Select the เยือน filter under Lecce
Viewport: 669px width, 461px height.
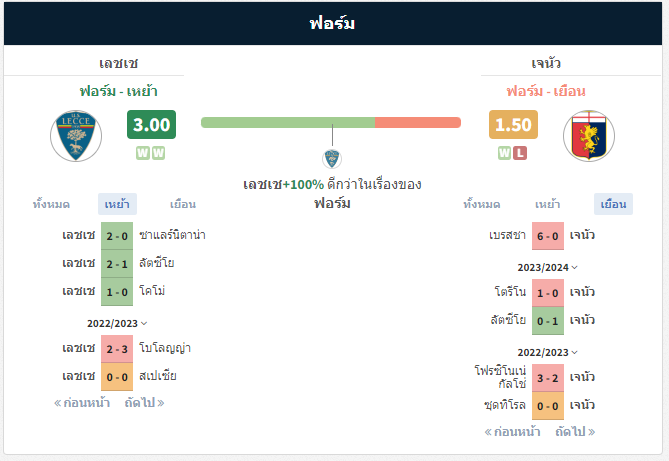pos(183,204)
